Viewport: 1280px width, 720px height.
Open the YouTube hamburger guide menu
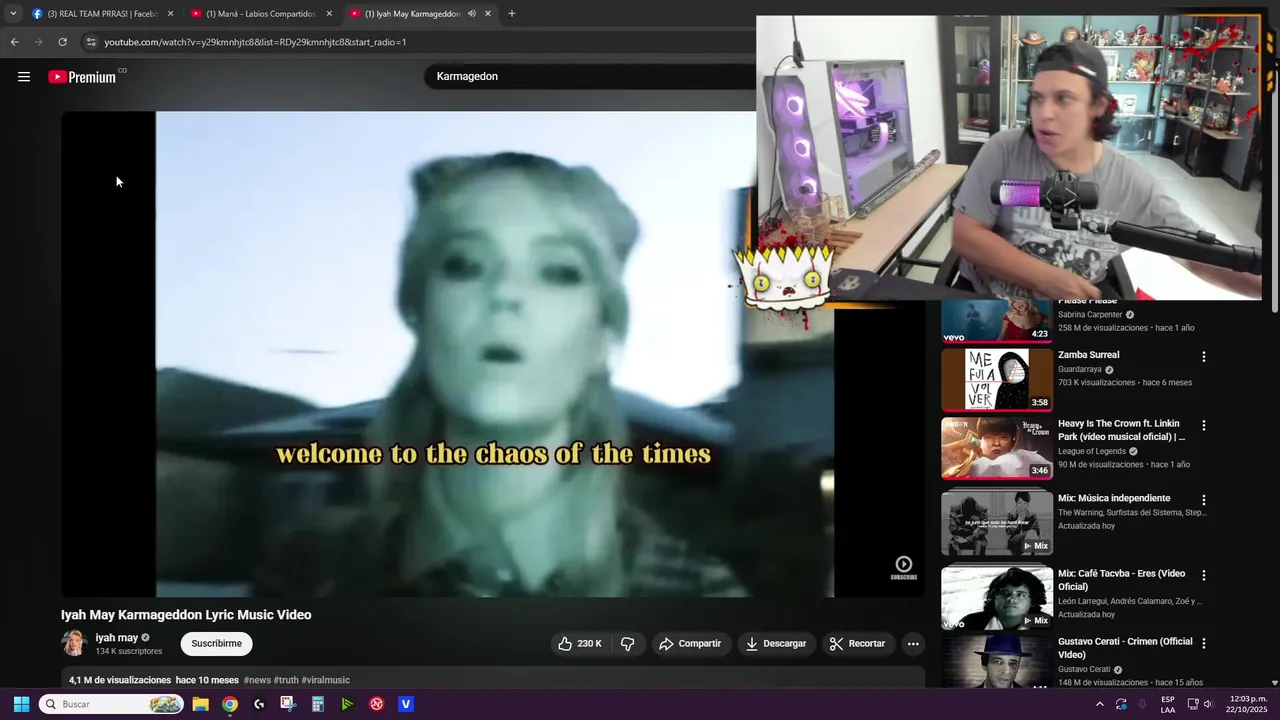24,77
